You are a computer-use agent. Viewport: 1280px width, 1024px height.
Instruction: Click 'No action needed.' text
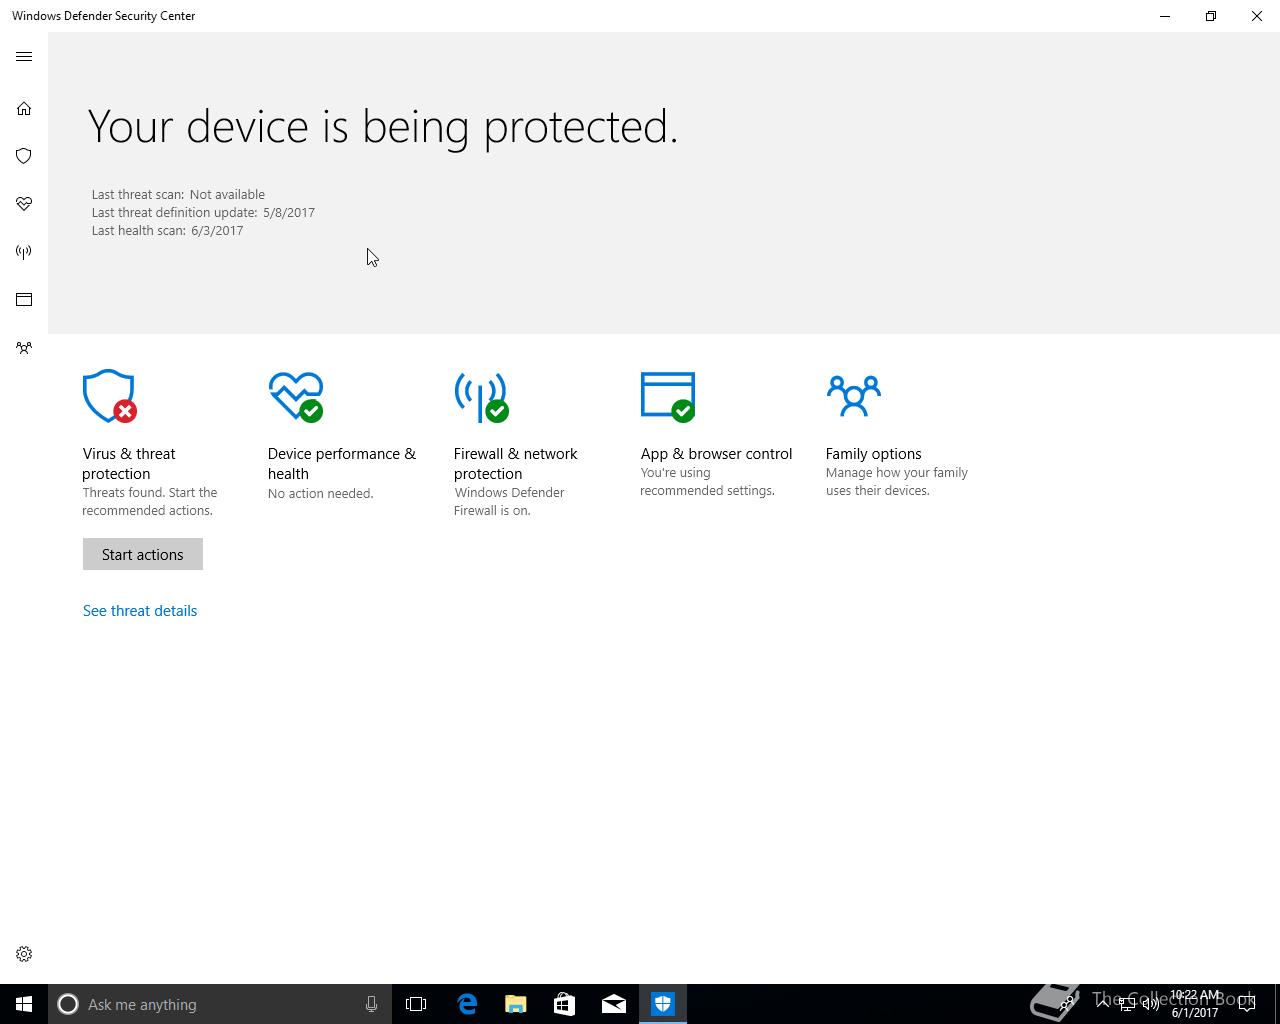point(320,494)
